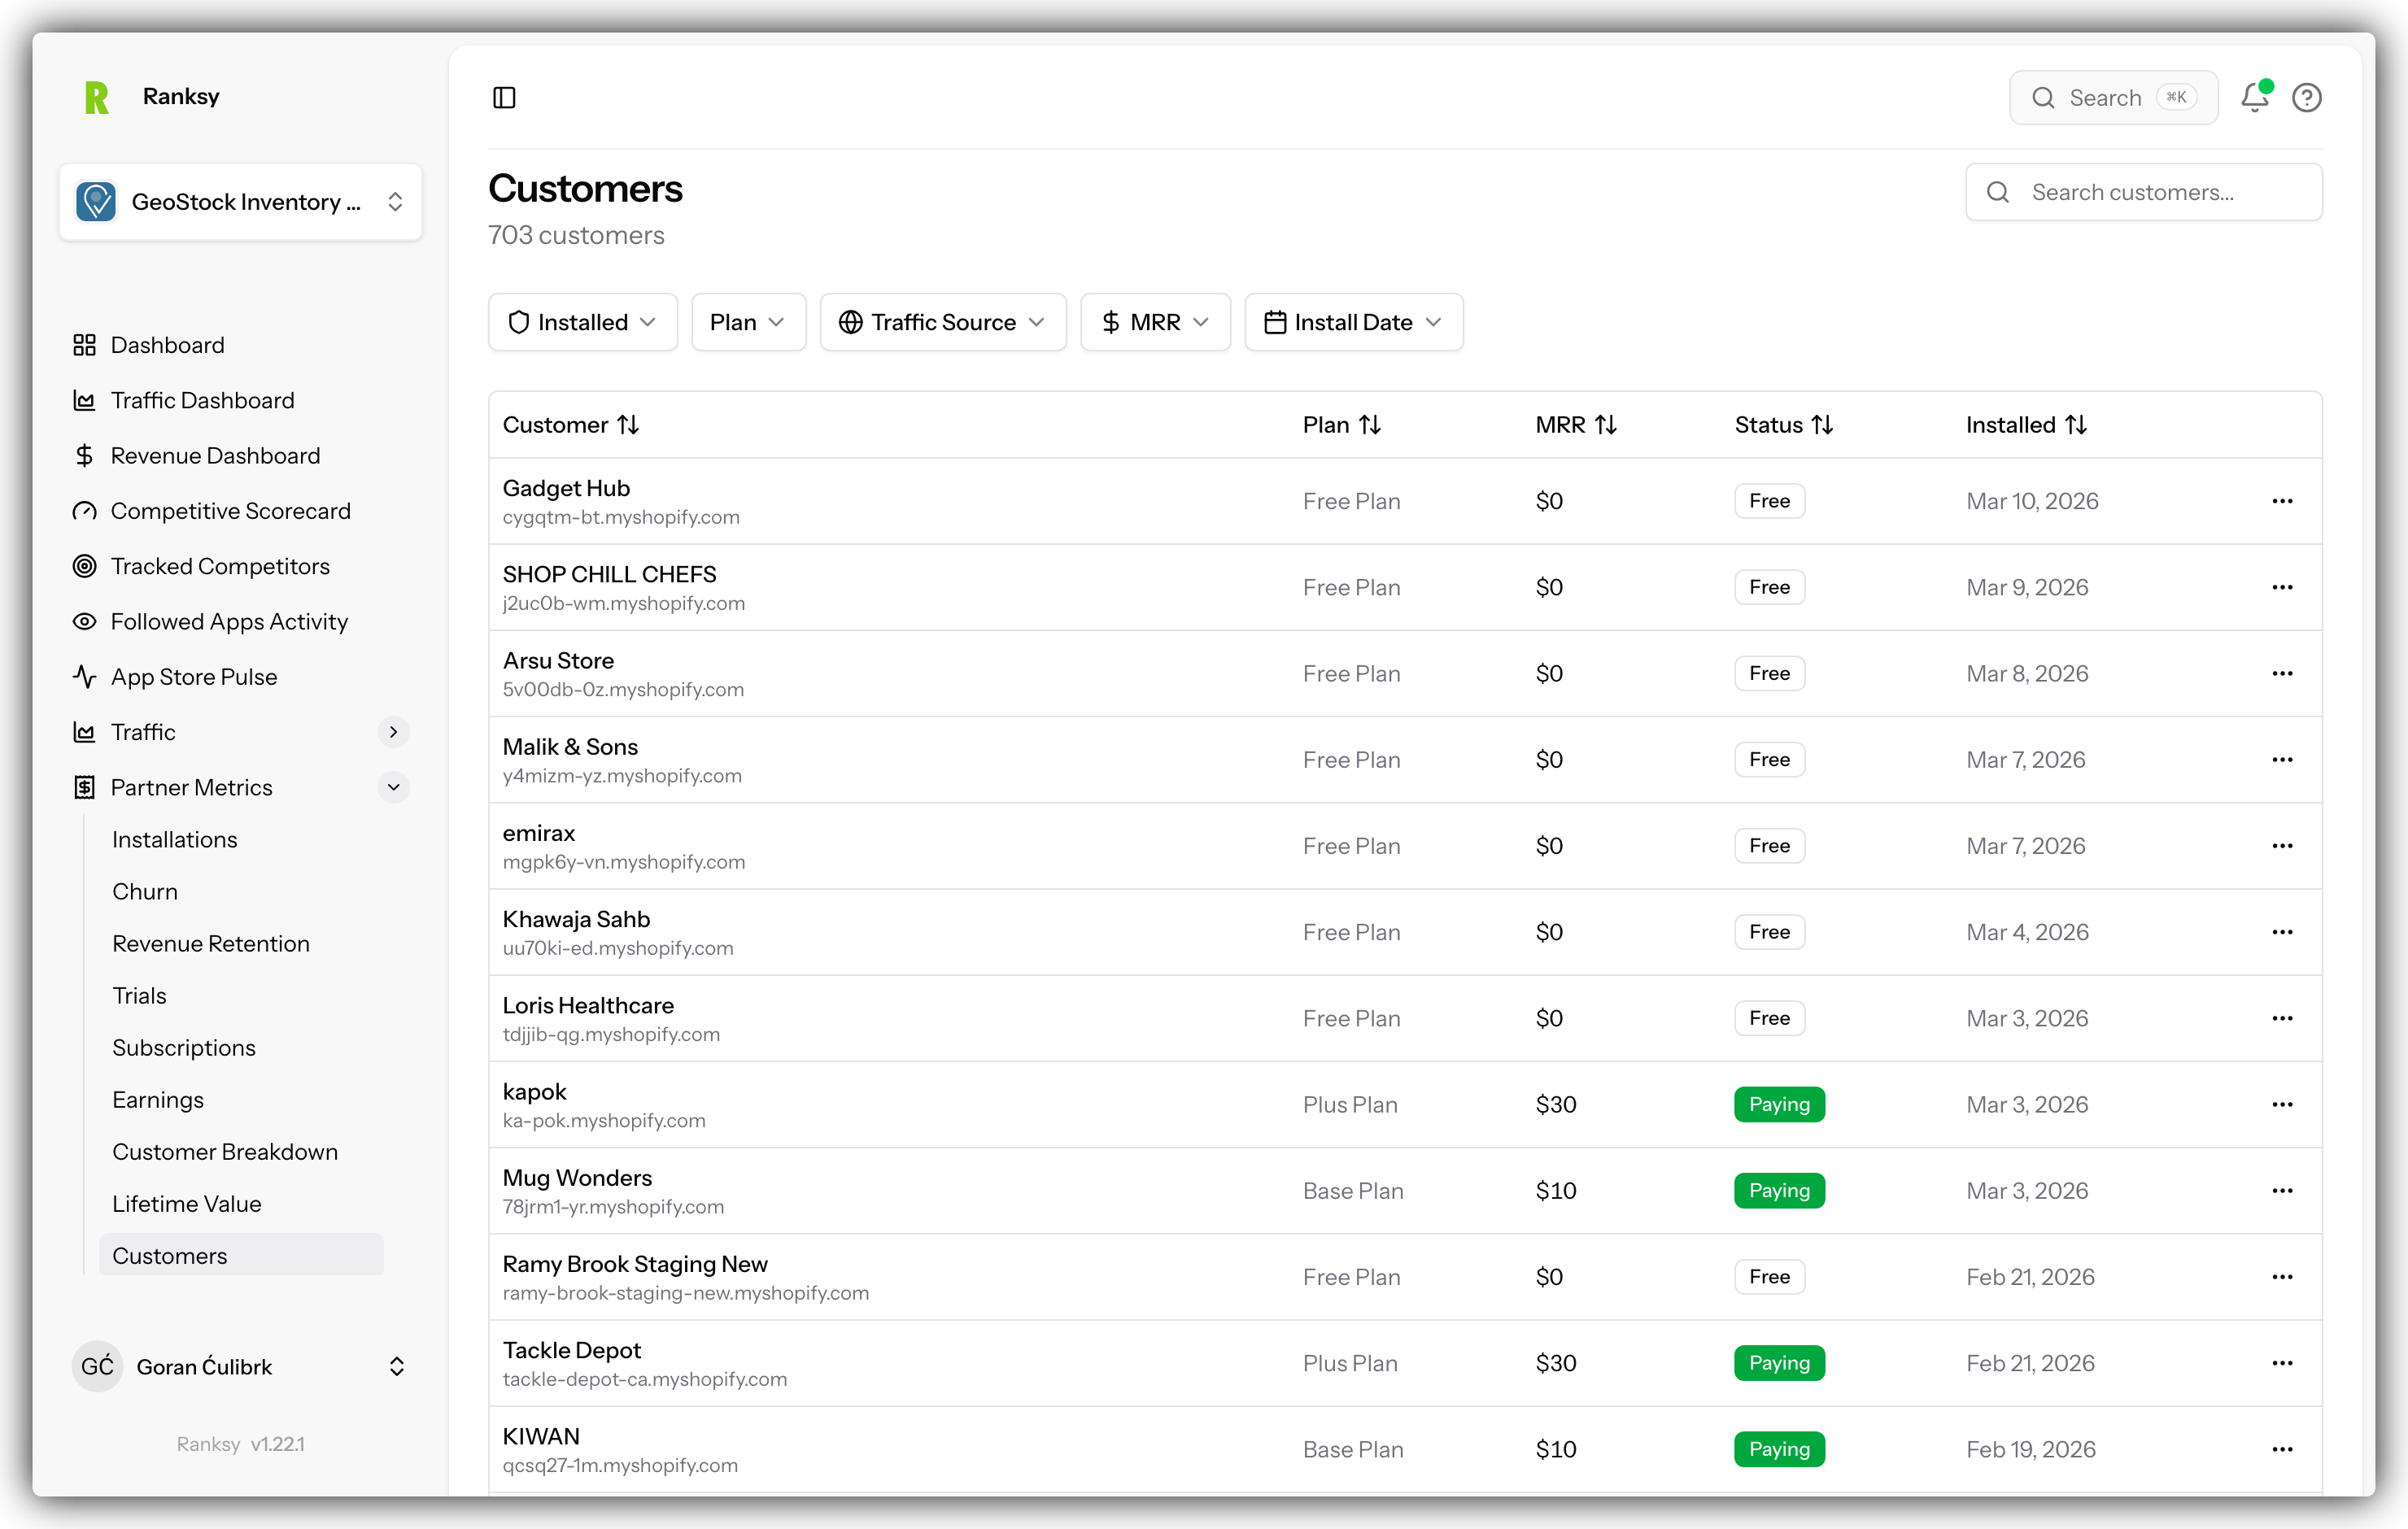Screen dimensions: 2408x1529
Task: Sort table by Status column
Action: pos(1784,425)
